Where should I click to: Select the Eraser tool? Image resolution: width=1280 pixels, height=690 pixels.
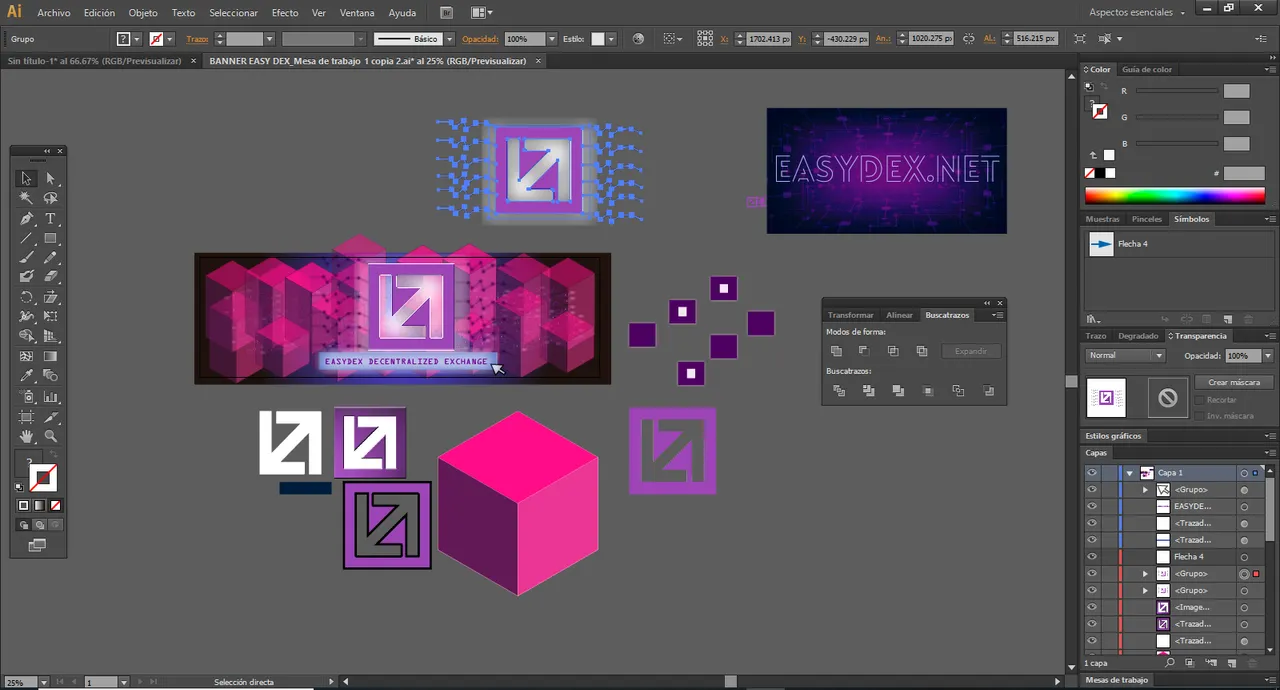coord(50,277)
